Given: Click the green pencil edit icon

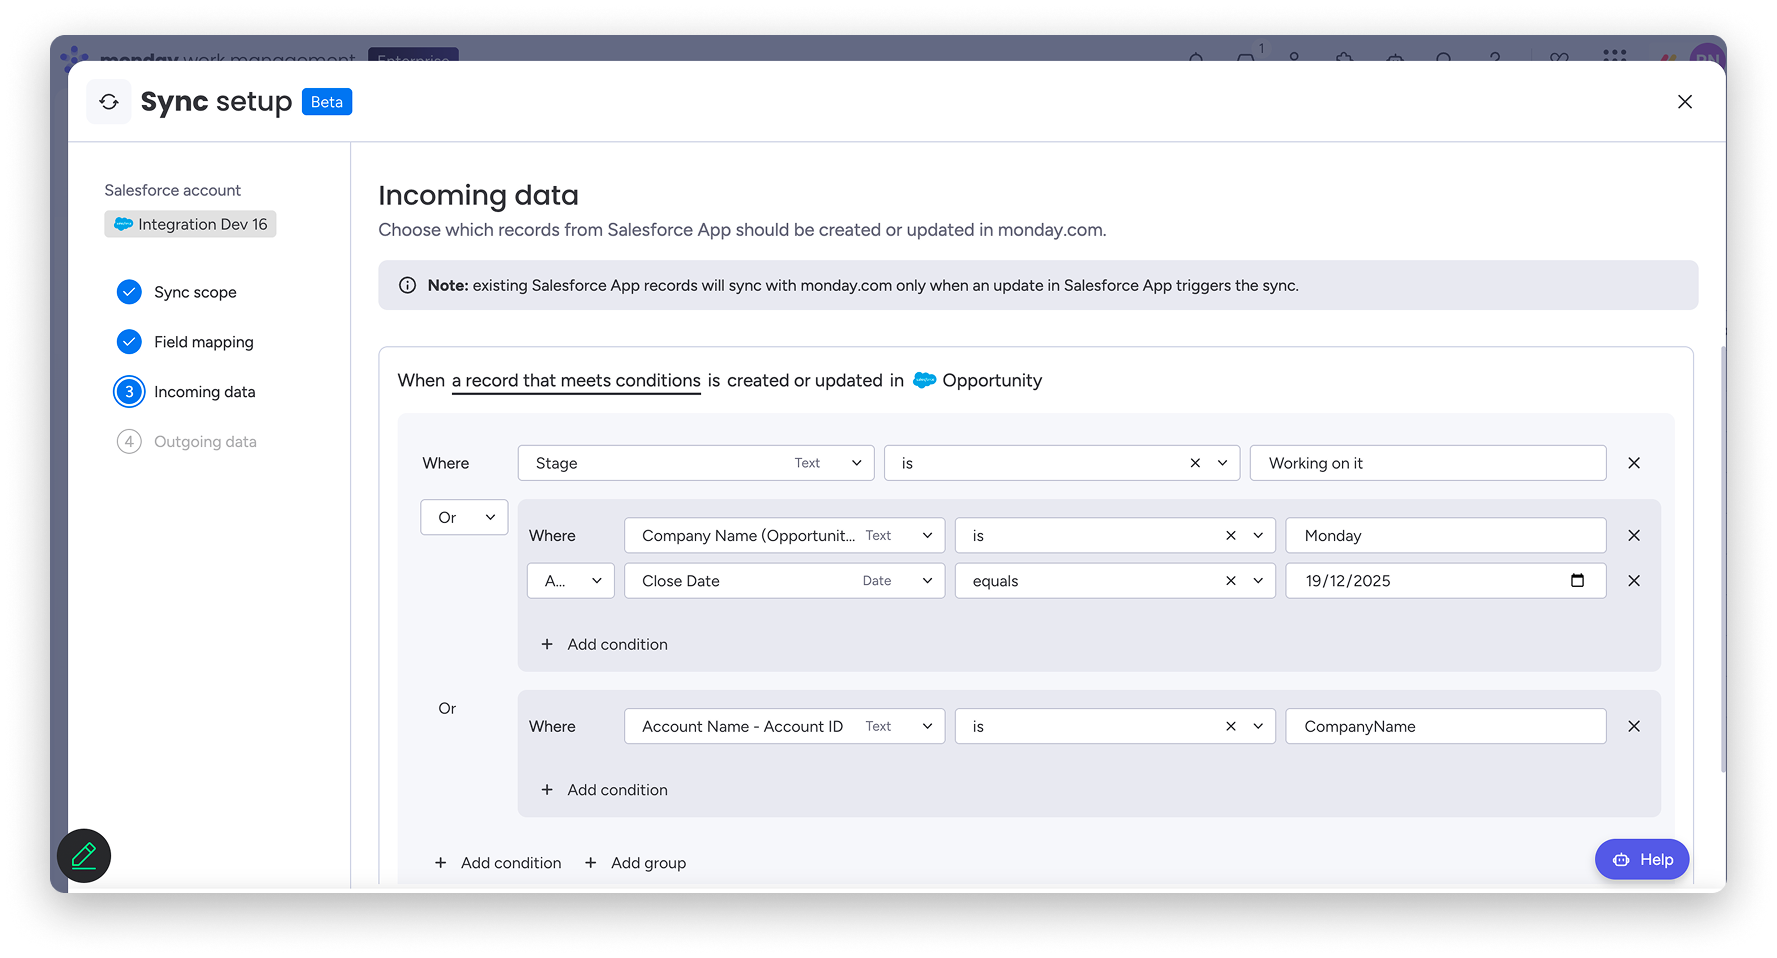Looking at the screenshot, I should (x=84, y=856).
